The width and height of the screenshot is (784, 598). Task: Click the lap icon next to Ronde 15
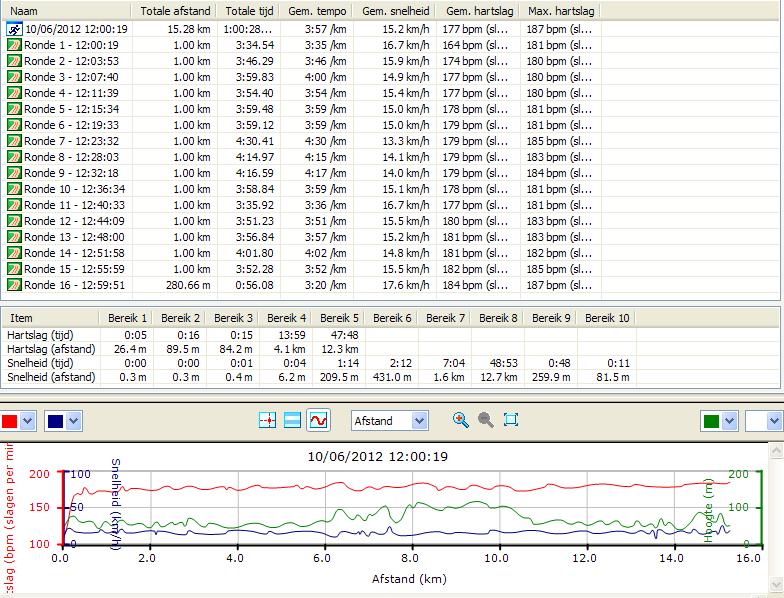click(14, 269)
